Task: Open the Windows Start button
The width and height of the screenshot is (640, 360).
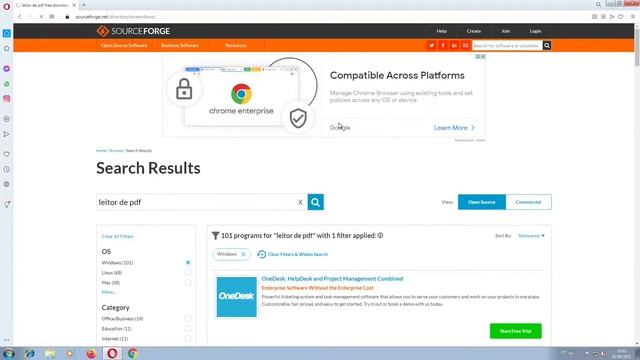Action: pyautogui.click(x=9, y=353)
